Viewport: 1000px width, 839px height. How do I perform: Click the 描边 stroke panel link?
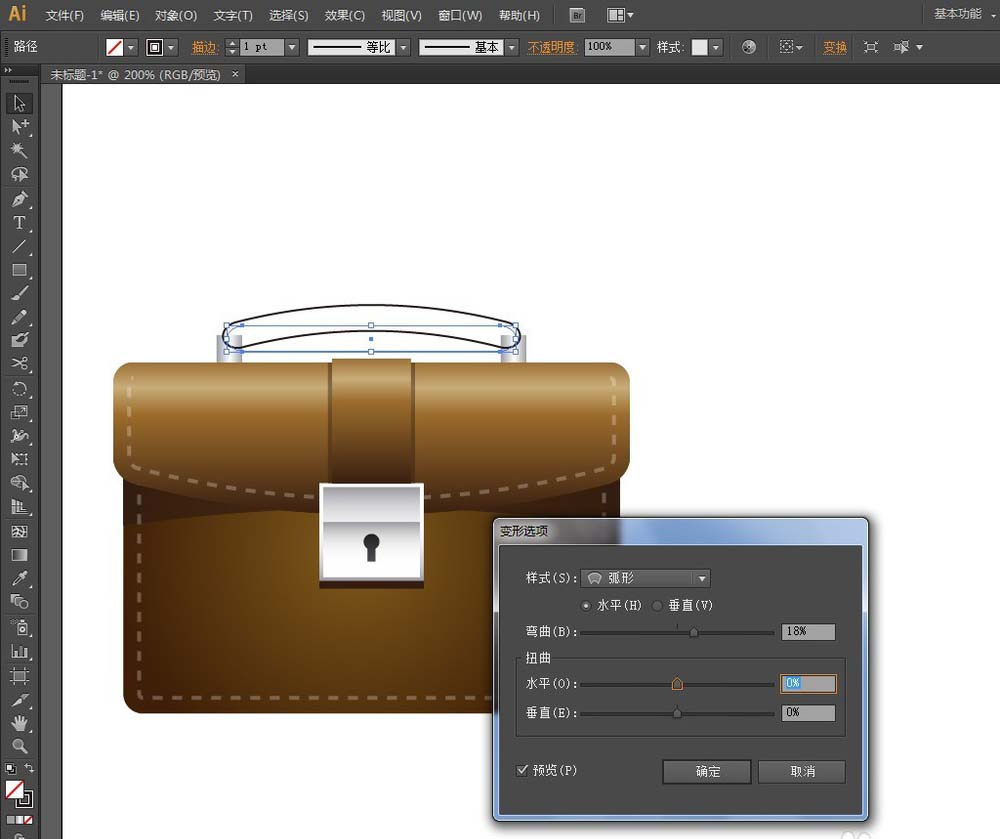point(205,47)
